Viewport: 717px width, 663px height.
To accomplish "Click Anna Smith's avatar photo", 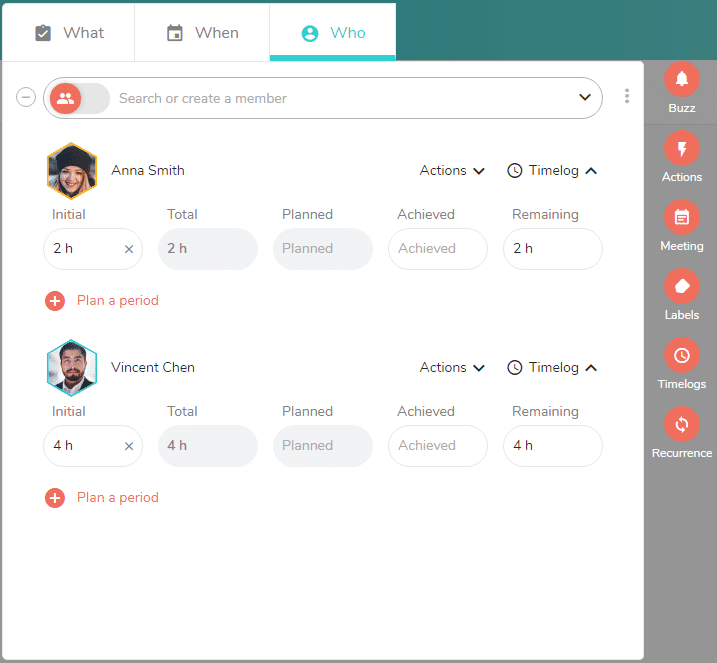I will (72, 171).
